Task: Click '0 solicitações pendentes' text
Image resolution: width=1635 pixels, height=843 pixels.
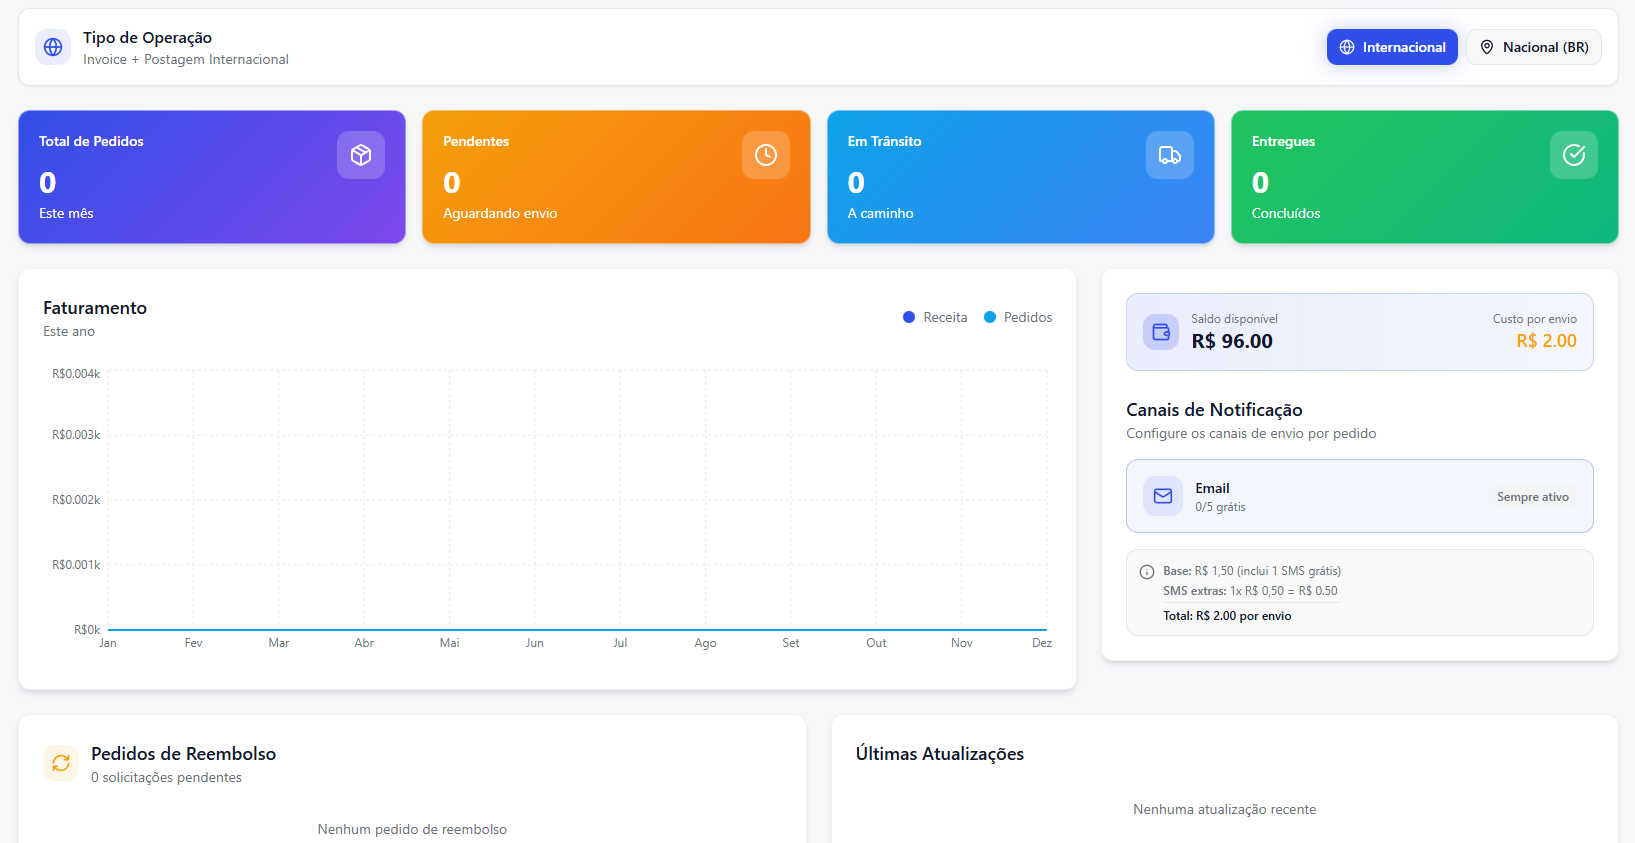Action: [x=166, y=778]
